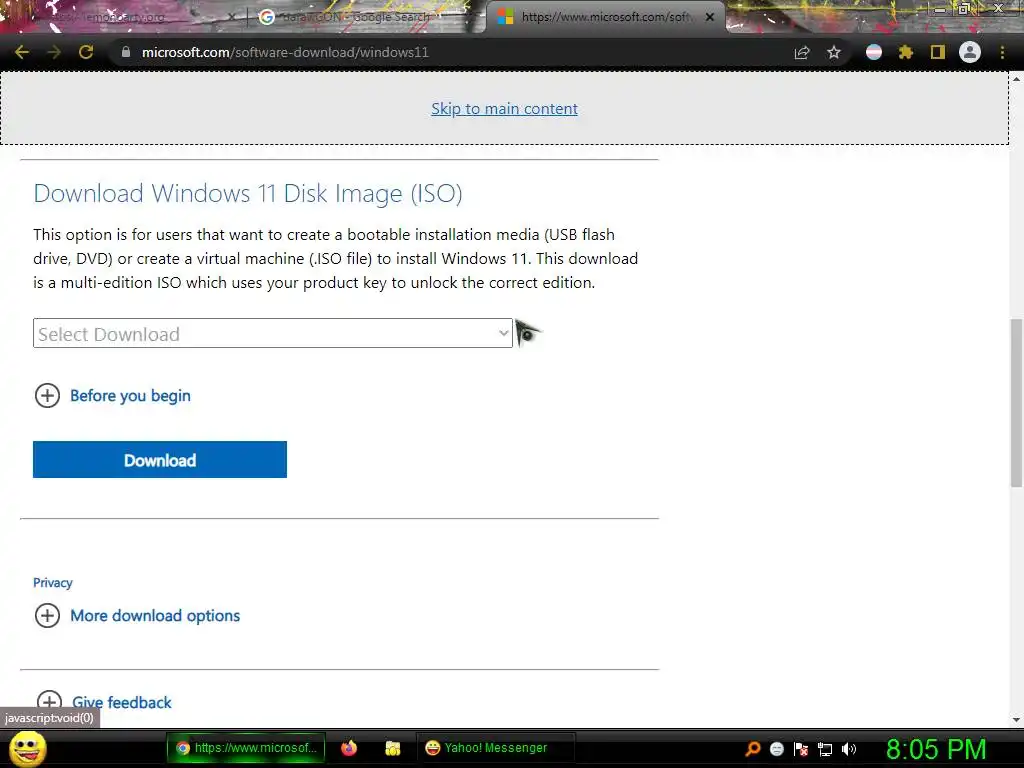The height and width of the screenshot is (768, 1024).
Task: Click the scrollbar up arrow
Action: pyautogui.click(x=1016, y=79)
